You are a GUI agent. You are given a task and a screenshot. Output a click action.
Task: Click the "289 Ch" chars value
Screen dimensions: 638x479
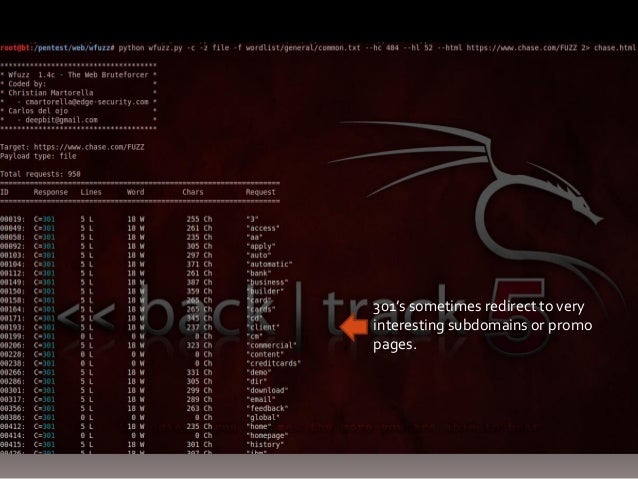(x=199, y=399)
